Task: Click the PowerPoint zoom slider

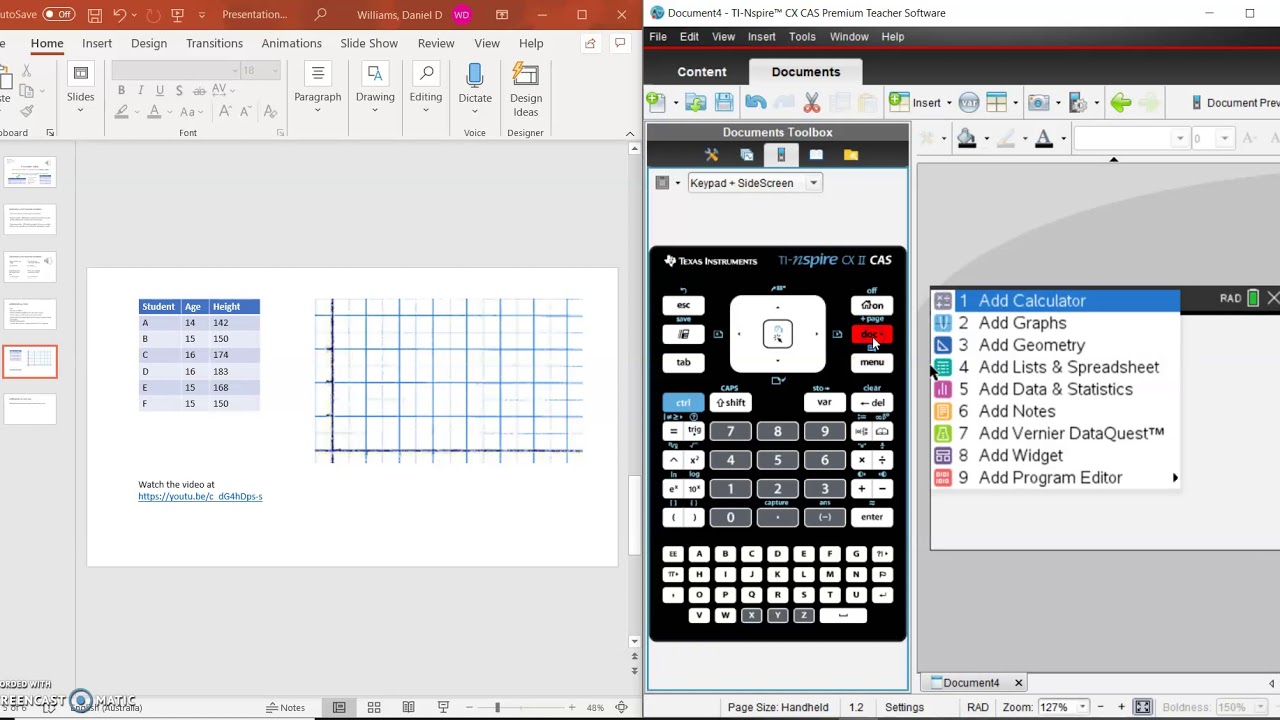Action: coord(497,707)
